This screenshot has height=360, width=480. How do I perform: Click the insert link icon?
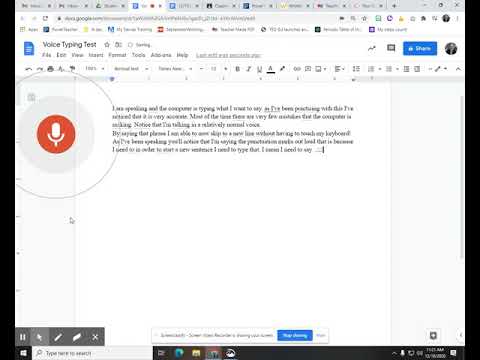pos(297,69)
